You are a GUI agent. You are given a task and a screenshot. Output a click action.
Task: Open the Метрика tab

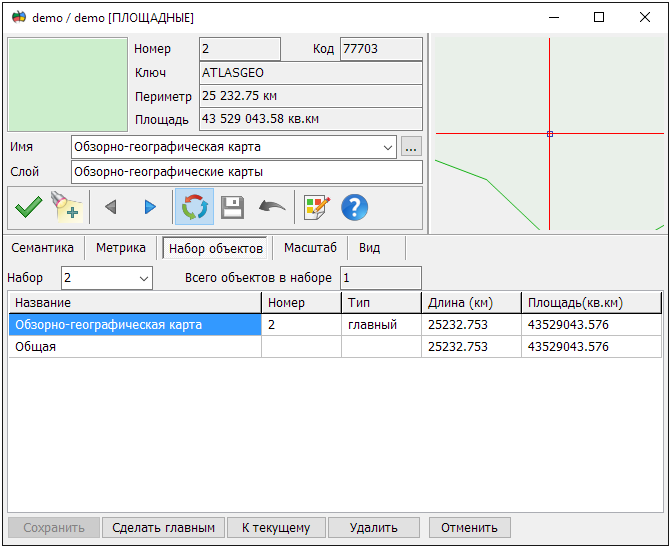(x=121, y=248)
